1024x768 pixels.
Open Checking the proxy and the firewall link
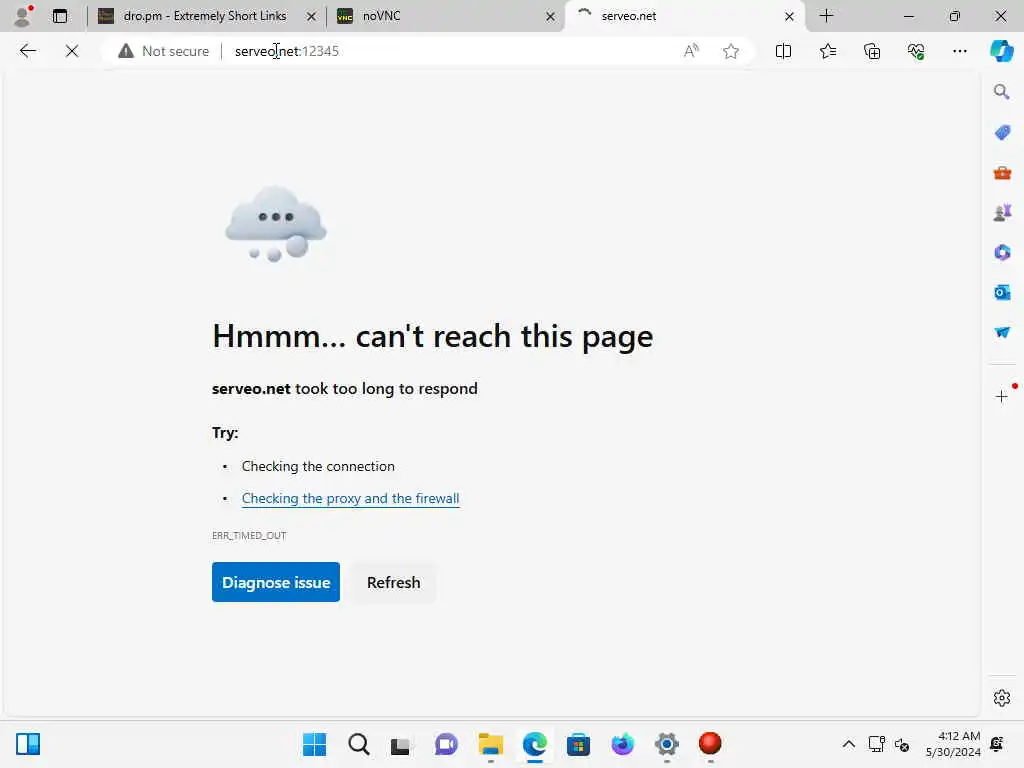point(350,498)
